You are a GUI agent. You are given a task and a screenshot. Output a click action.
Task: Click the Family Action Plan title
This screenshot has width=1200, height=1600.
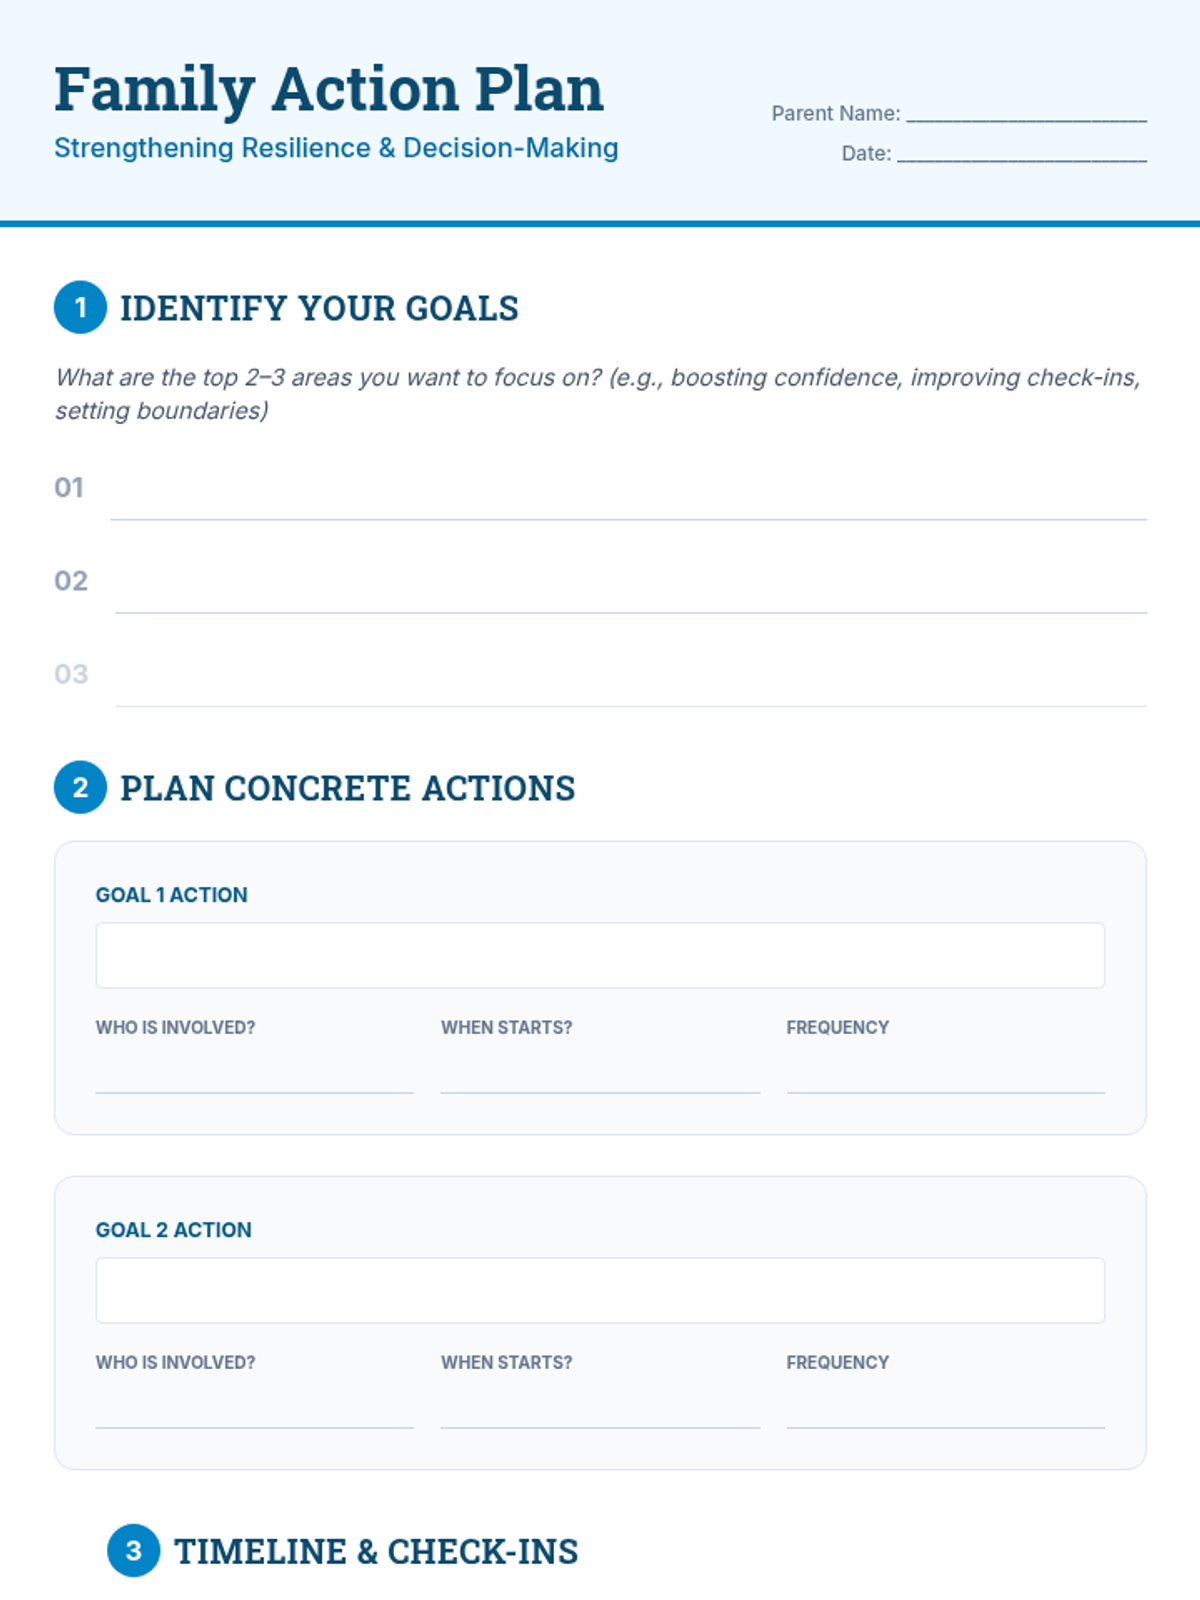(x=329, y=89)
